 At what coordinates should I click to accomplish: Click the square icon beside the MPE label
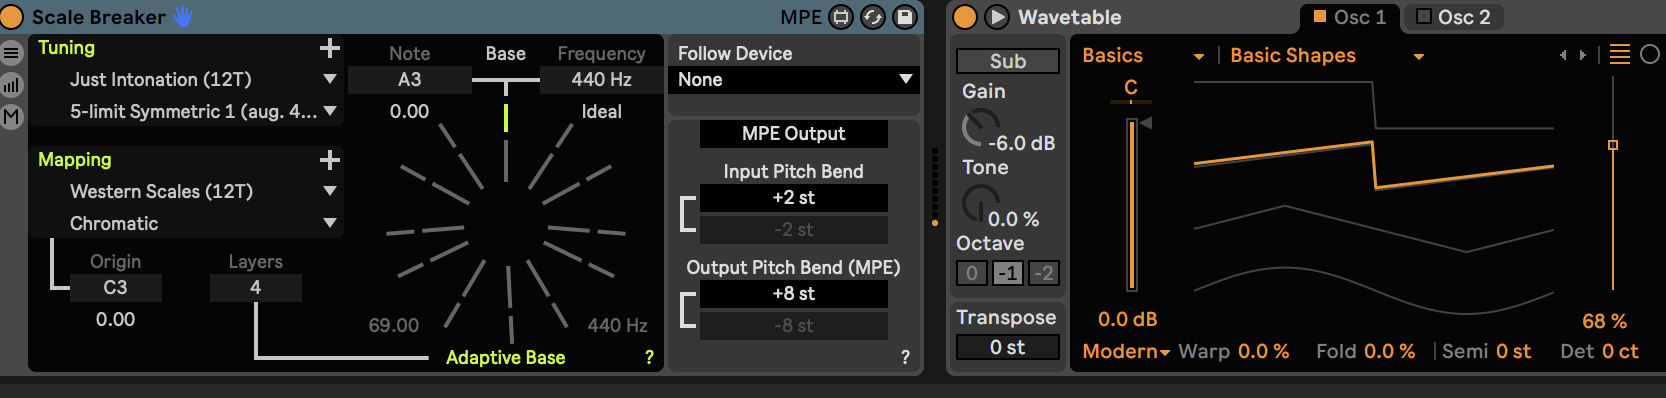841,17
